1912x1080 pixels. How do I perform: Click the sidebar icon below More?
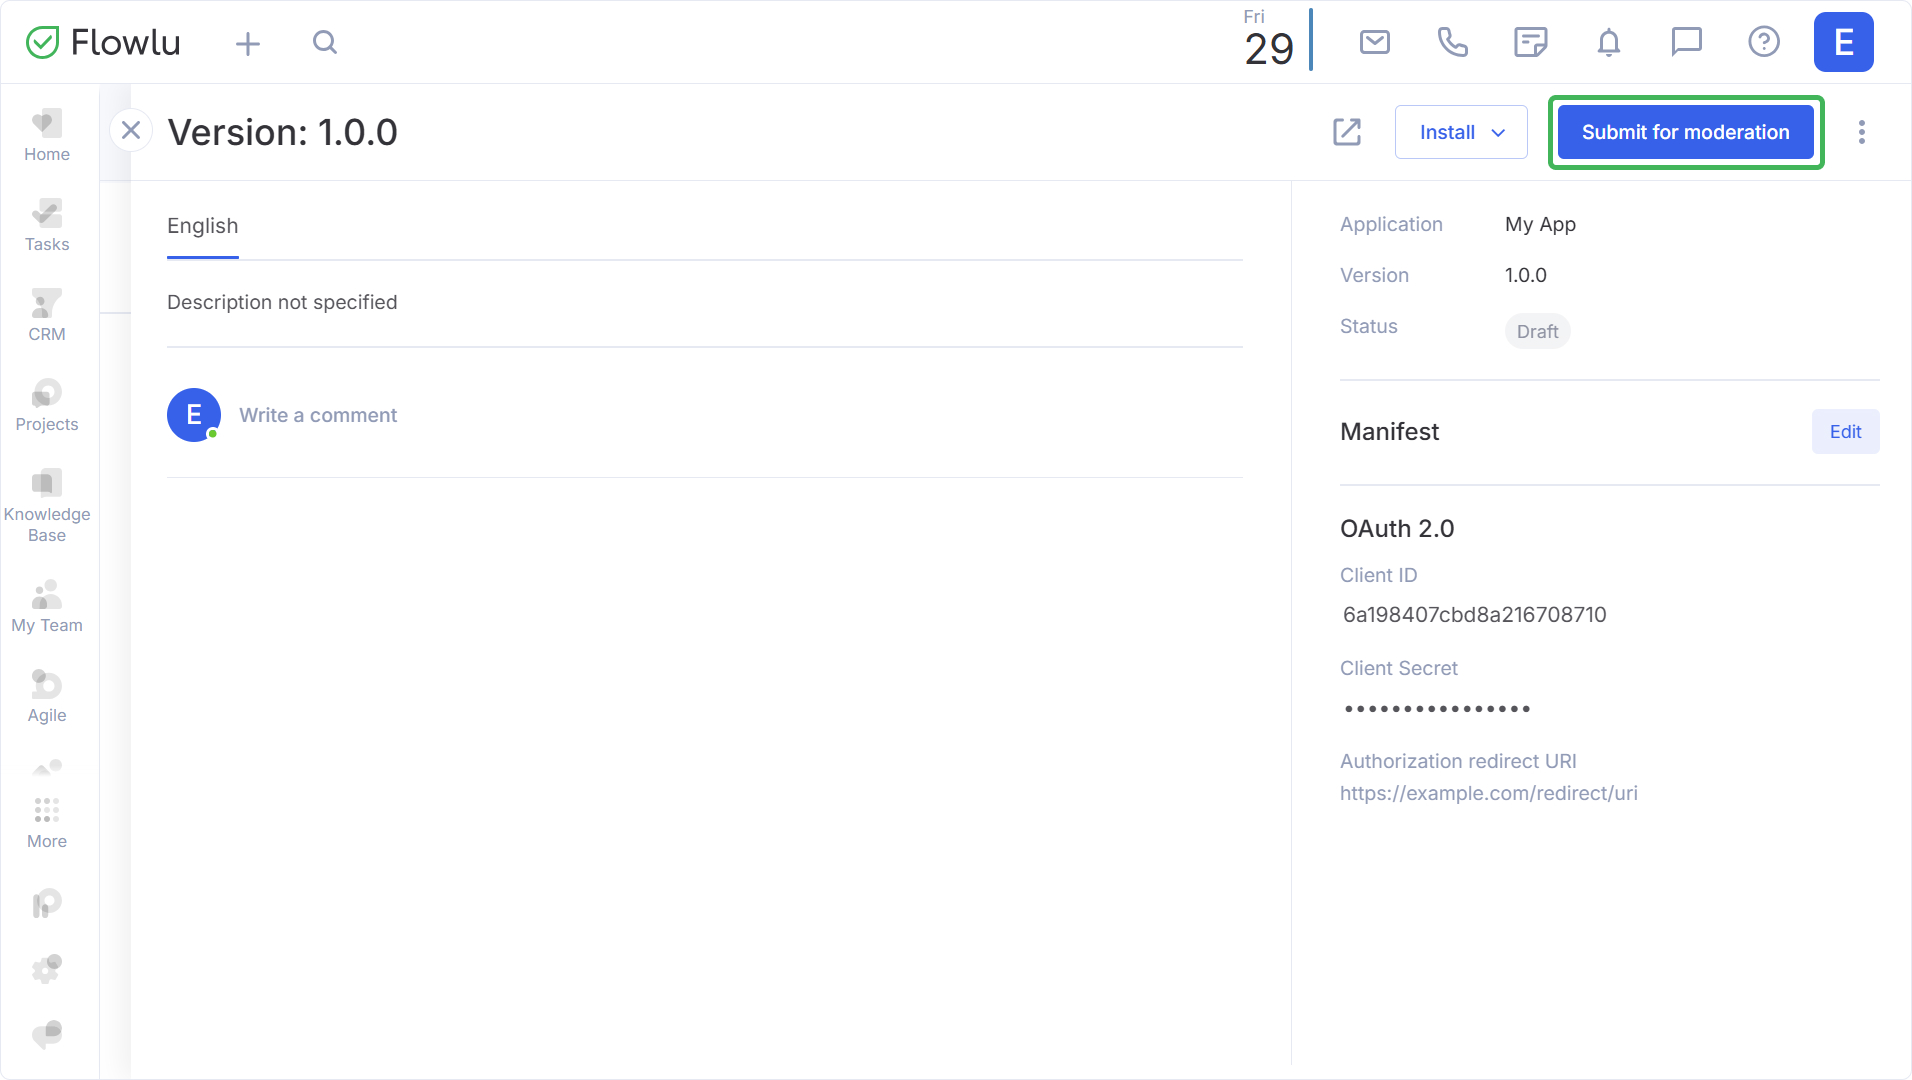47,904
